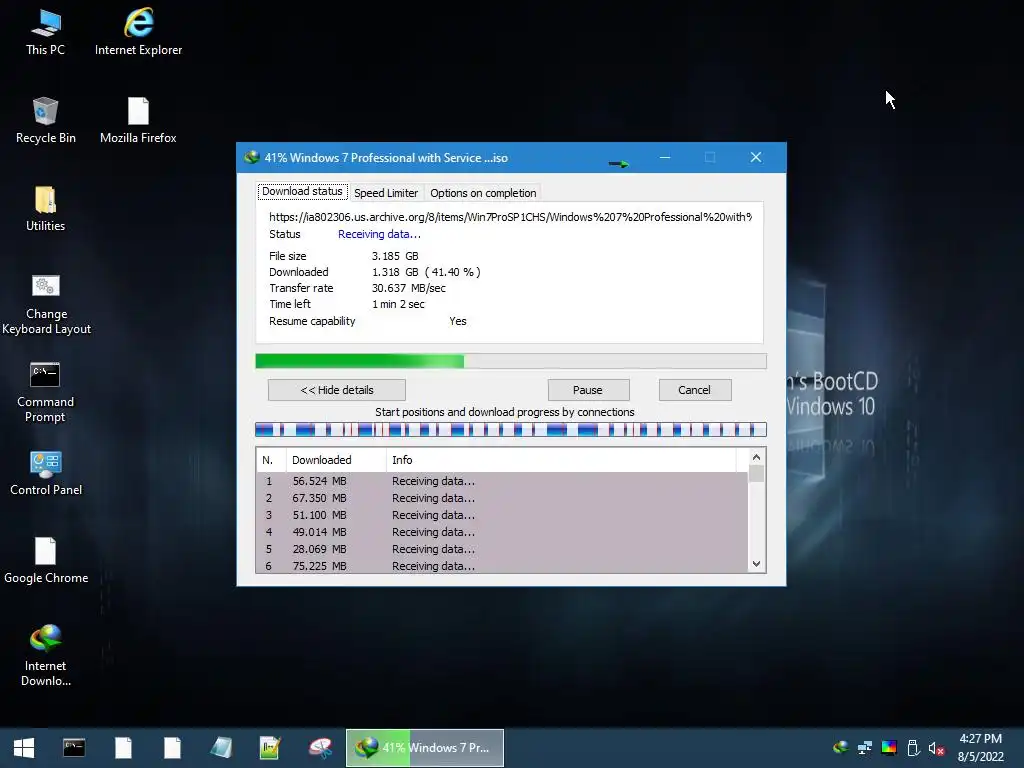Launch Internet Download Manager desktop shortcut
Viewport: 1024px width, 768px height.
[45, 656]
